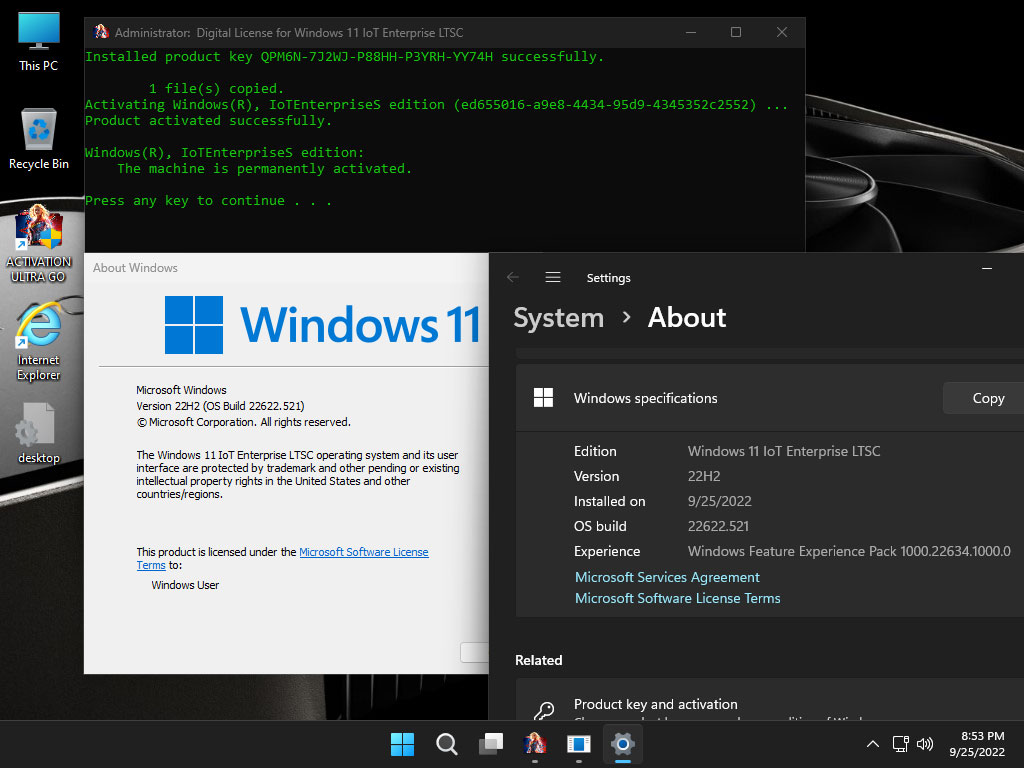Click "Windows User" licensee text

point(185,585)
